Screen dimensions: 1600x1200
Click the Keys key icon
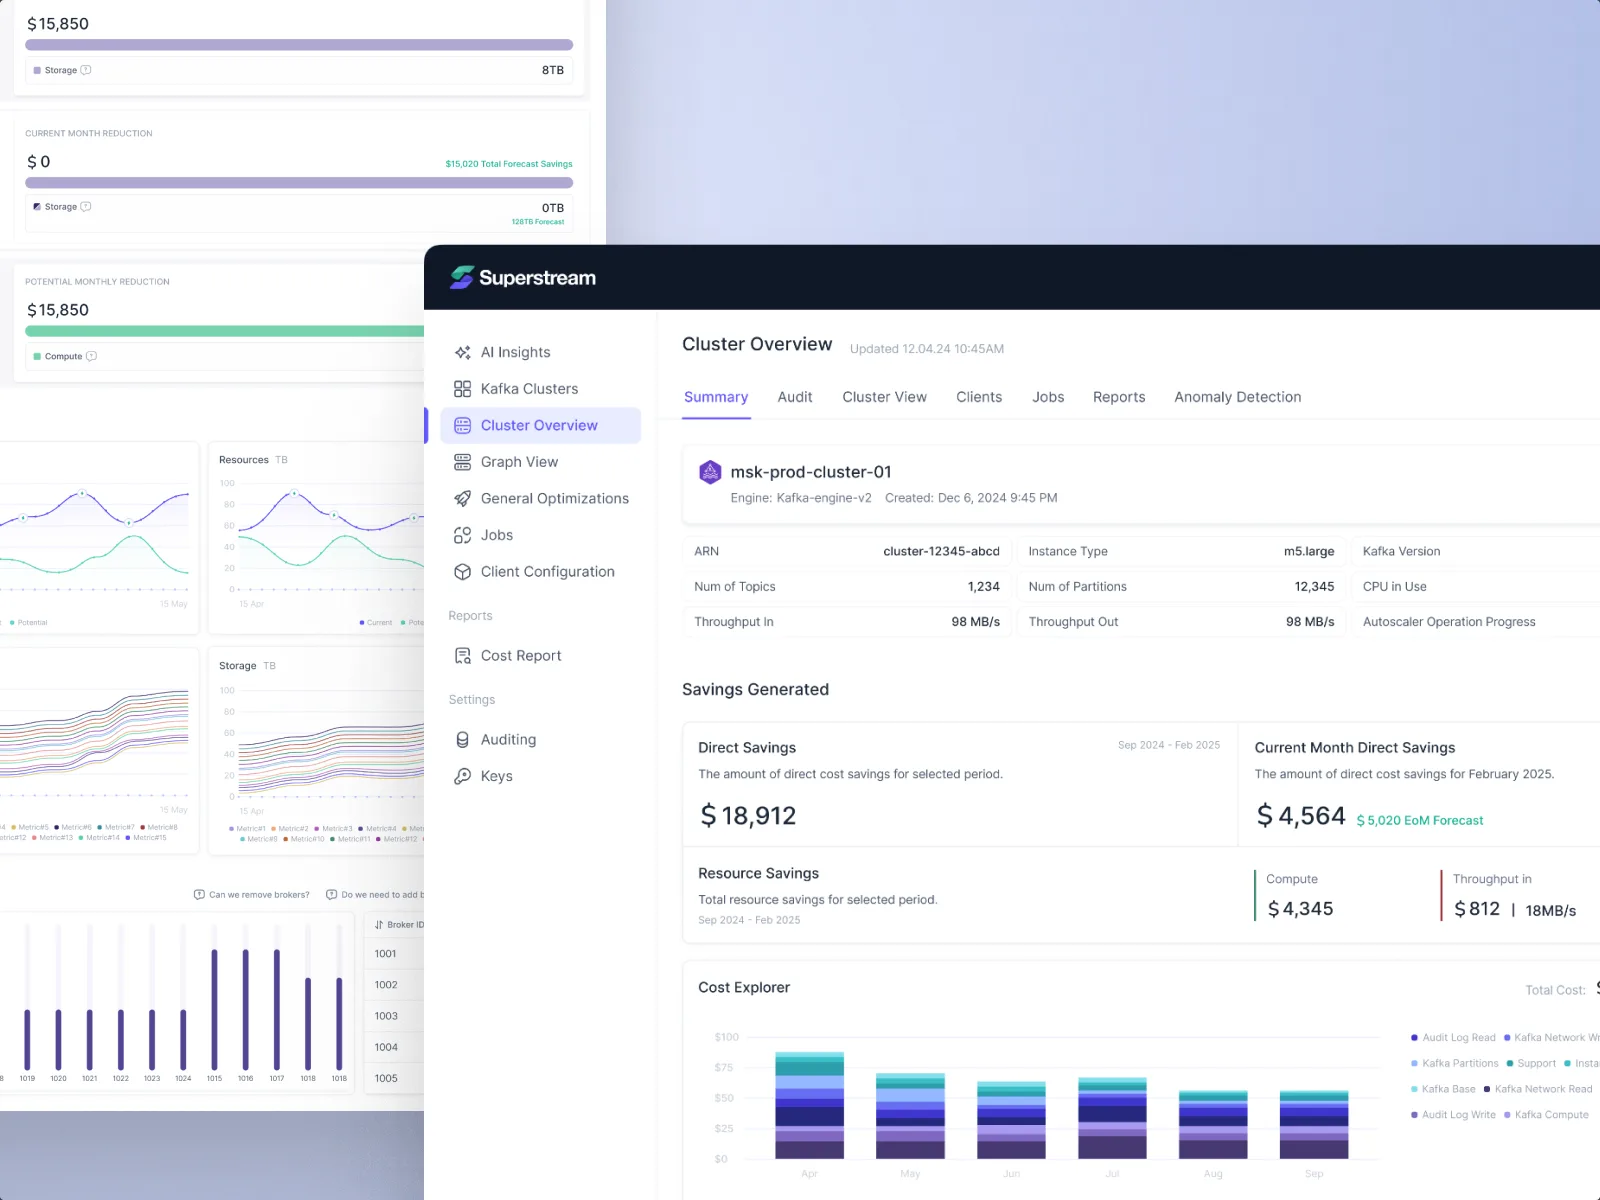462,776
